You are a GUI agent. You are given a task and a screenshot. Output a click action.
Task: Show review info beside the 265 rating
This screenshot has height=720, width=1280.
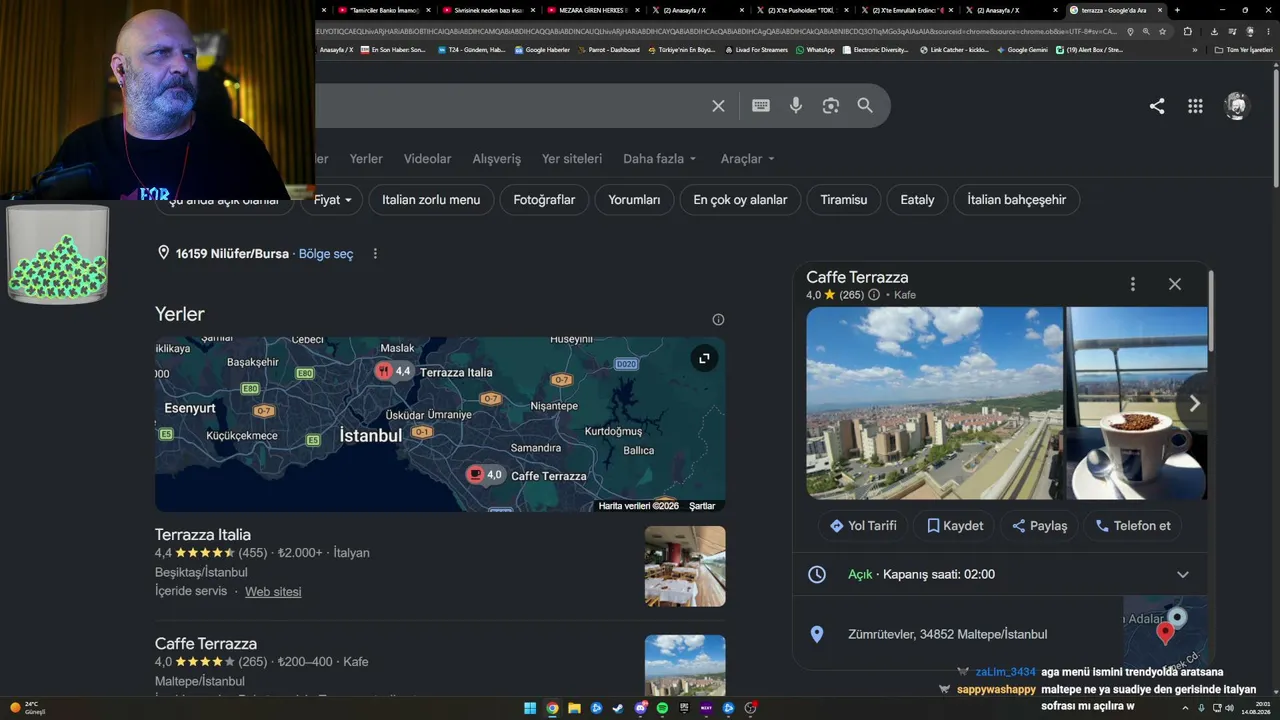click(874, 295)
